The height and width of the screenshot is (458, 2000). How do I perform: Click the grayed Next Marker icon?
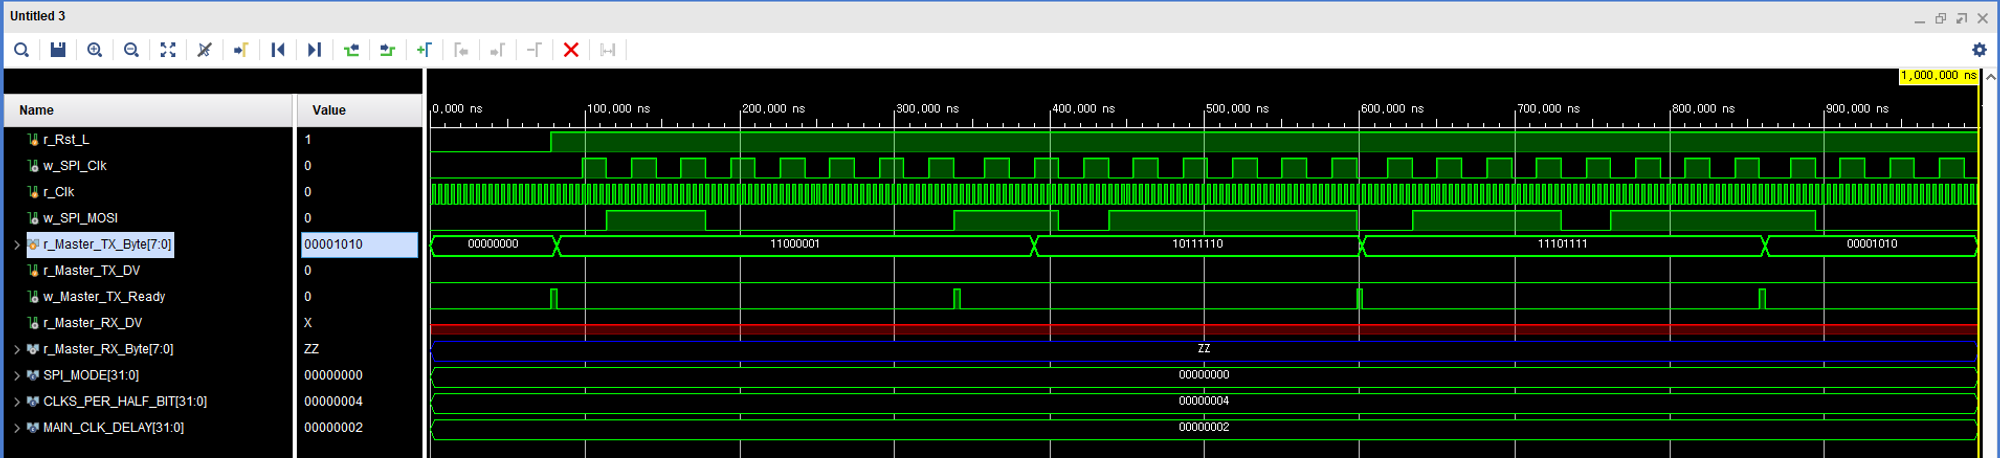click(x=497, y=50)
